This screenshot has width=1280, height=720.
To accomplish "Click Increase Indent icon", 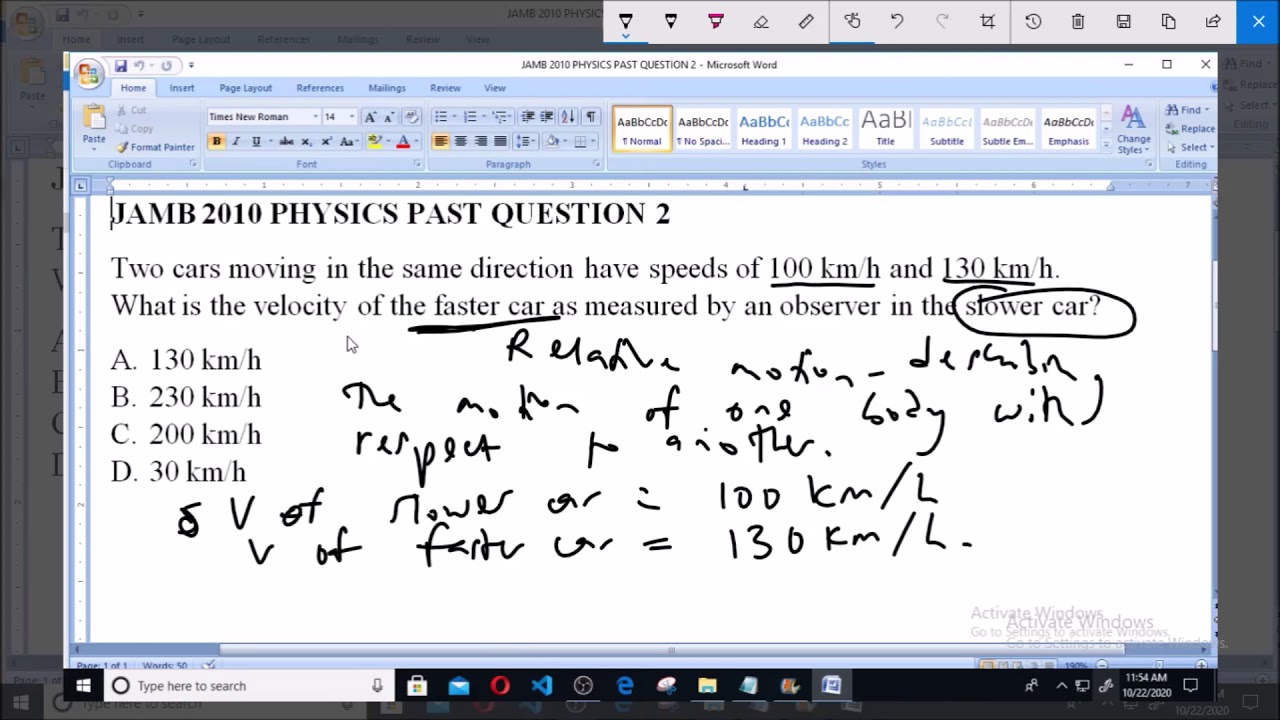I will (547, 117).
